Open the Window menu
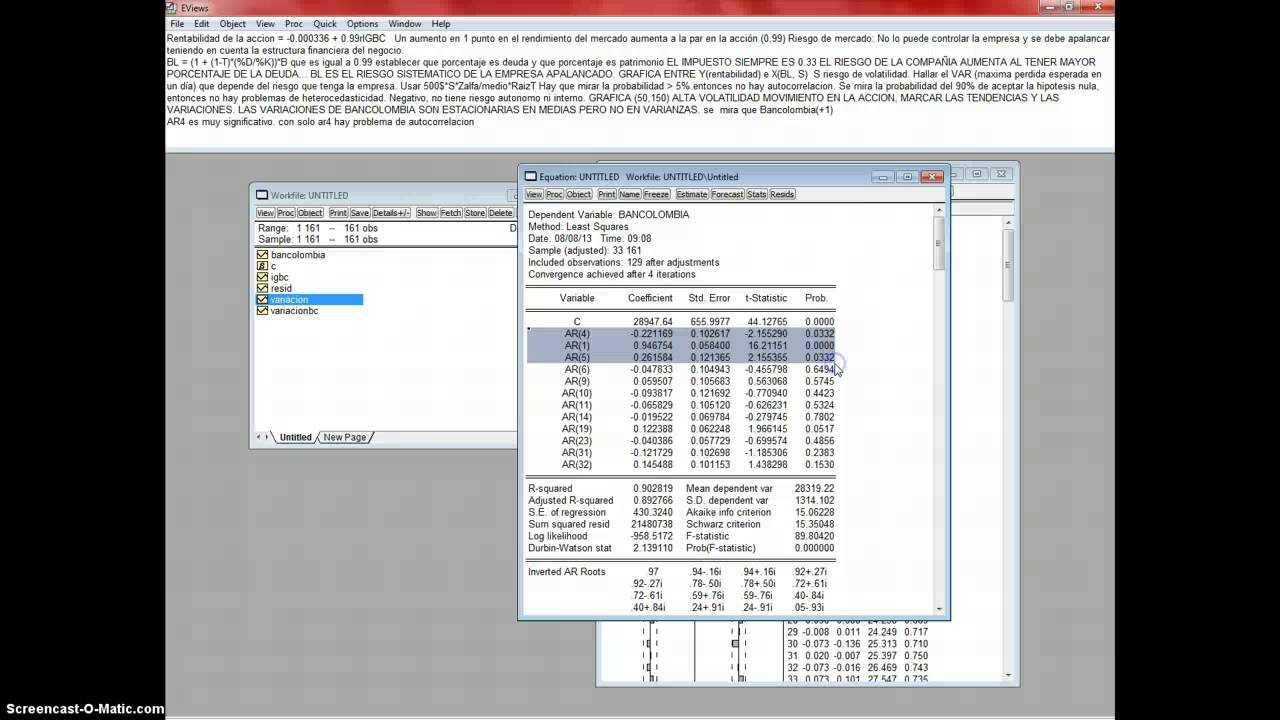This screenshot has width=1280, height=720. 405,23
